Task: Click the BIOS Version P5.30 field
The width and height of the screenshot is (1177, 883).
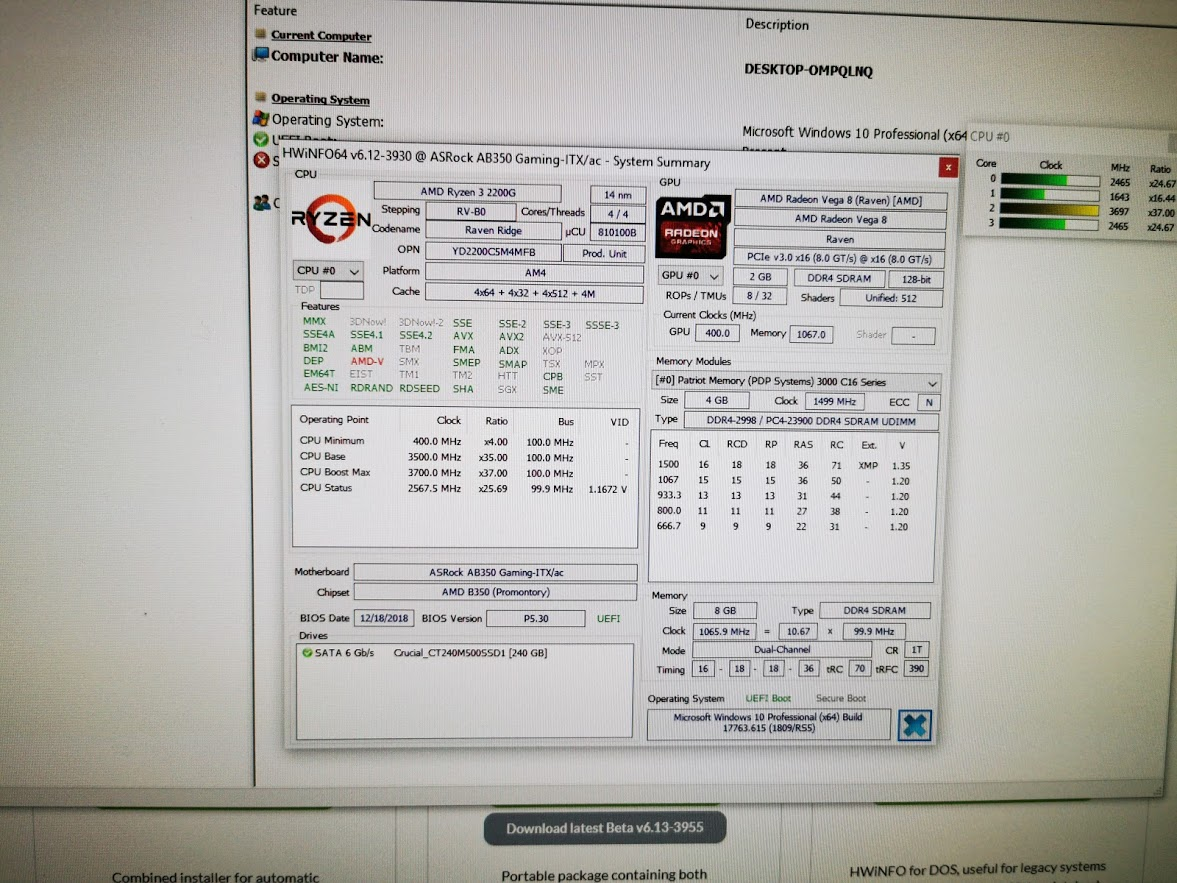Action: click(x=536, y=619)
